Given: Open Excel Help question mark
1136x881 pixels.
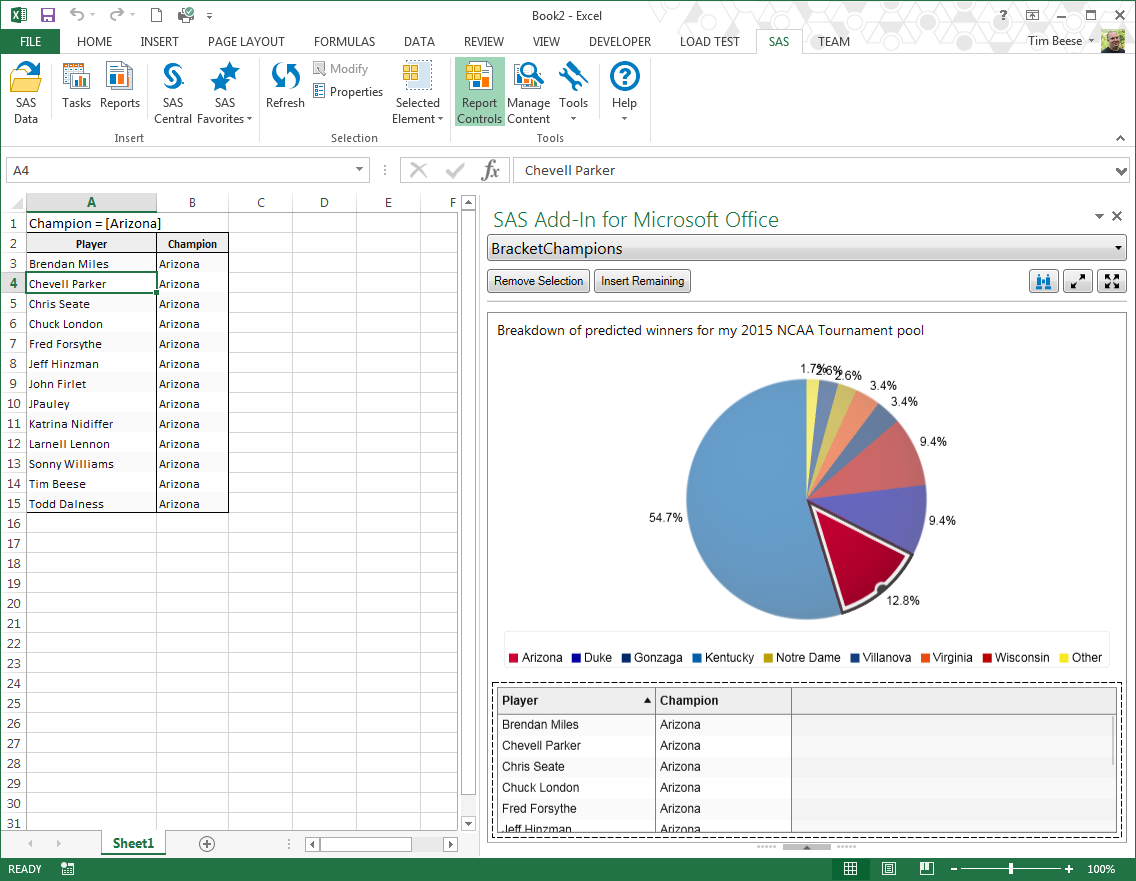Looking at the screenshot, I should (1003, 15).
